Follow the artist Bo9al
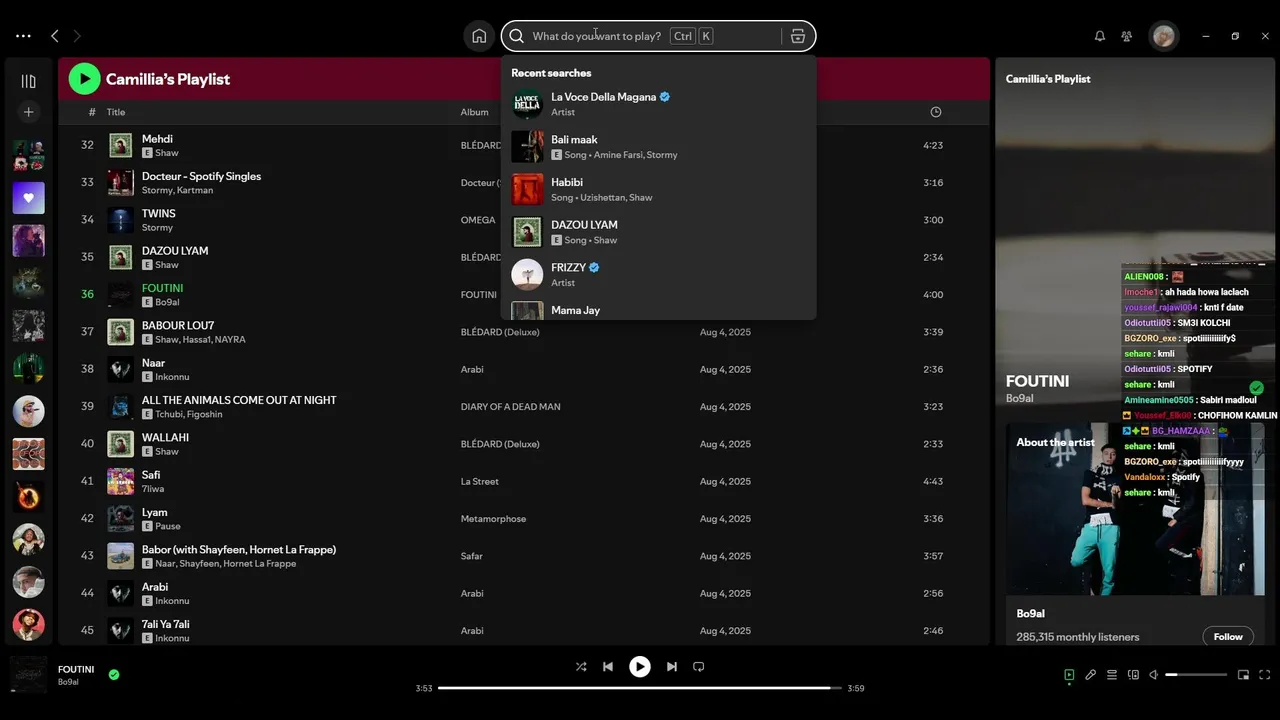 tap(1228, 636)
